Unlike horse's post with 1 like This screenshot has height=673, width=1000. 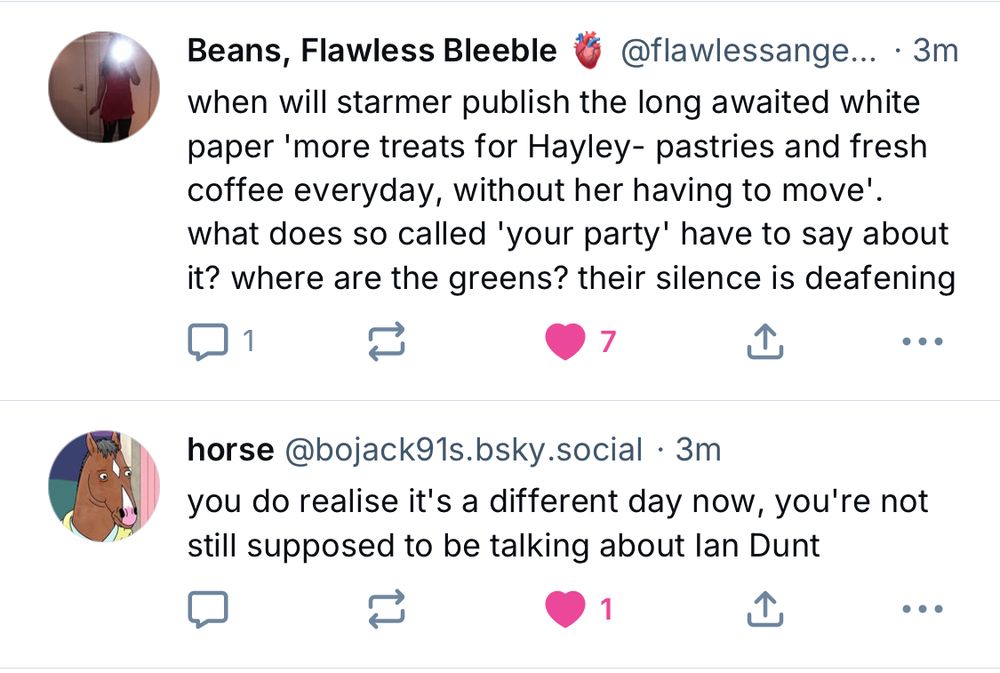tap(566, 608)
